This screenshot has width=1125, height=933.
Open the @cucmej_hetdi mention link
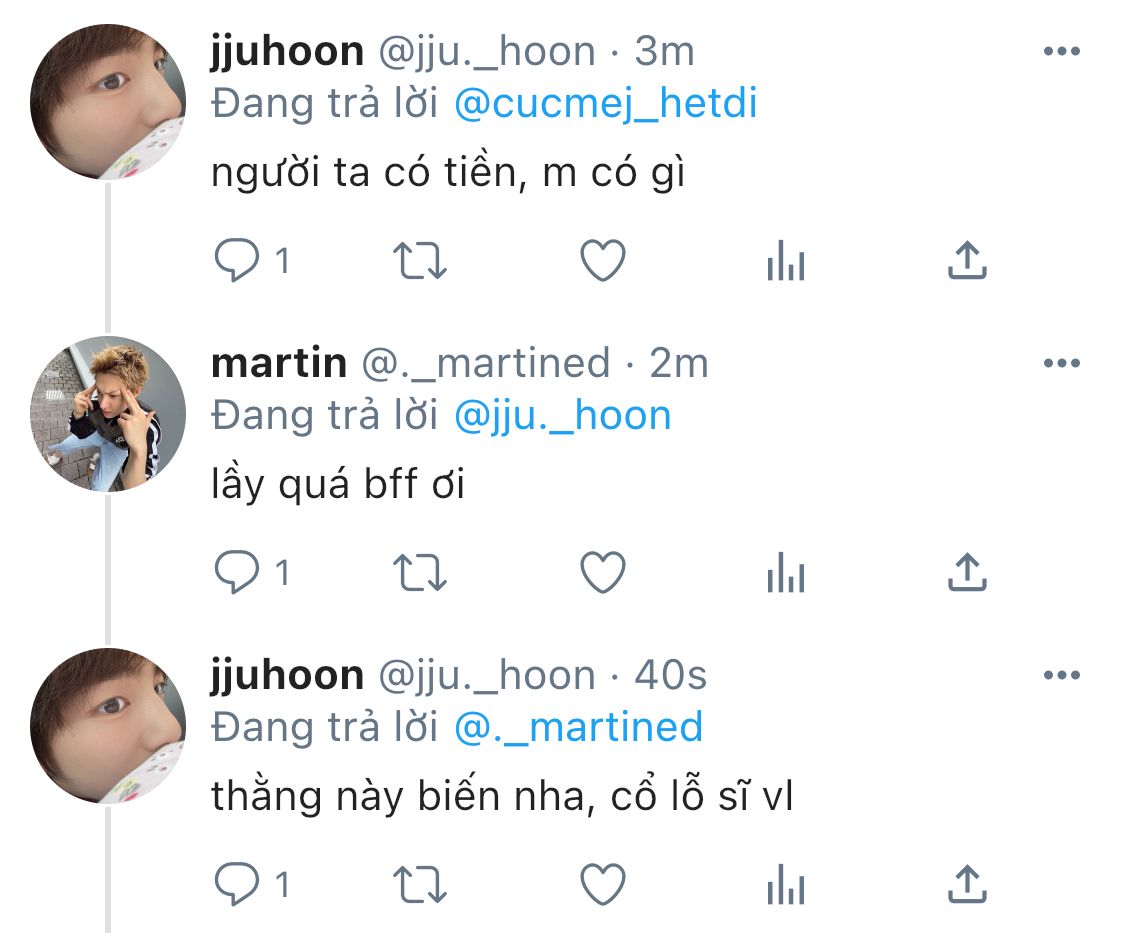coord(605,104)
